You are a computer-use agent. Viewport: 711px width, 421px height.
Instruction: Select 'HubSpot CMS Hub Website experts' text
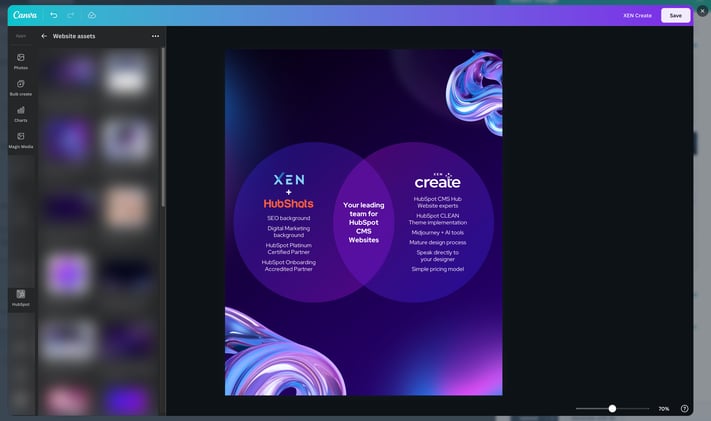pos(438,202)
